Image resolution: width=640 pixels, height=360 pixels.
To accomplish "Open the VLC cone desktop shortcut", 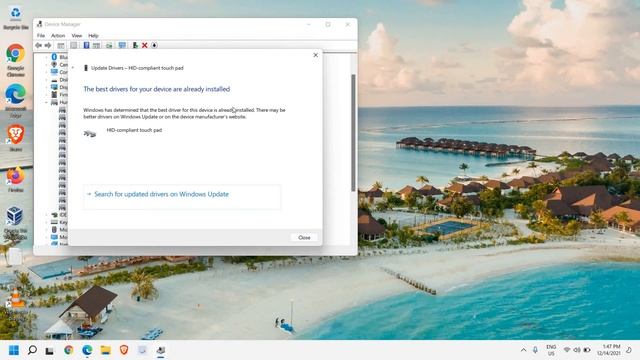I will tap(16, 299).
